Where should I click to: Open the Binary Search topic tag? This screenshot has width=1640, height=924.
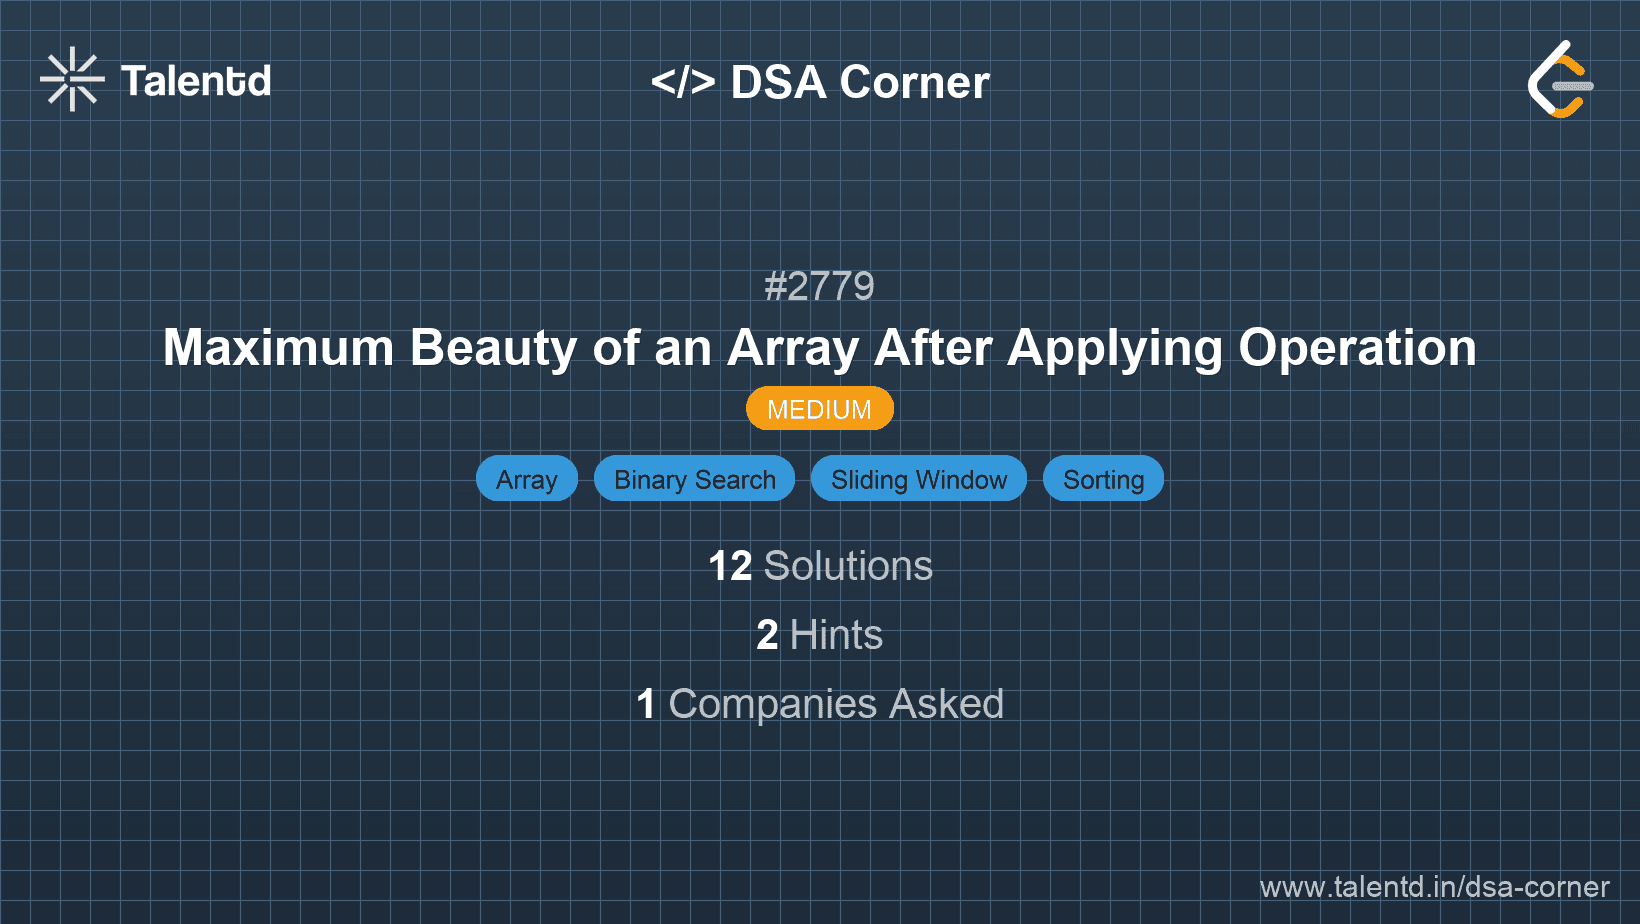694,478
